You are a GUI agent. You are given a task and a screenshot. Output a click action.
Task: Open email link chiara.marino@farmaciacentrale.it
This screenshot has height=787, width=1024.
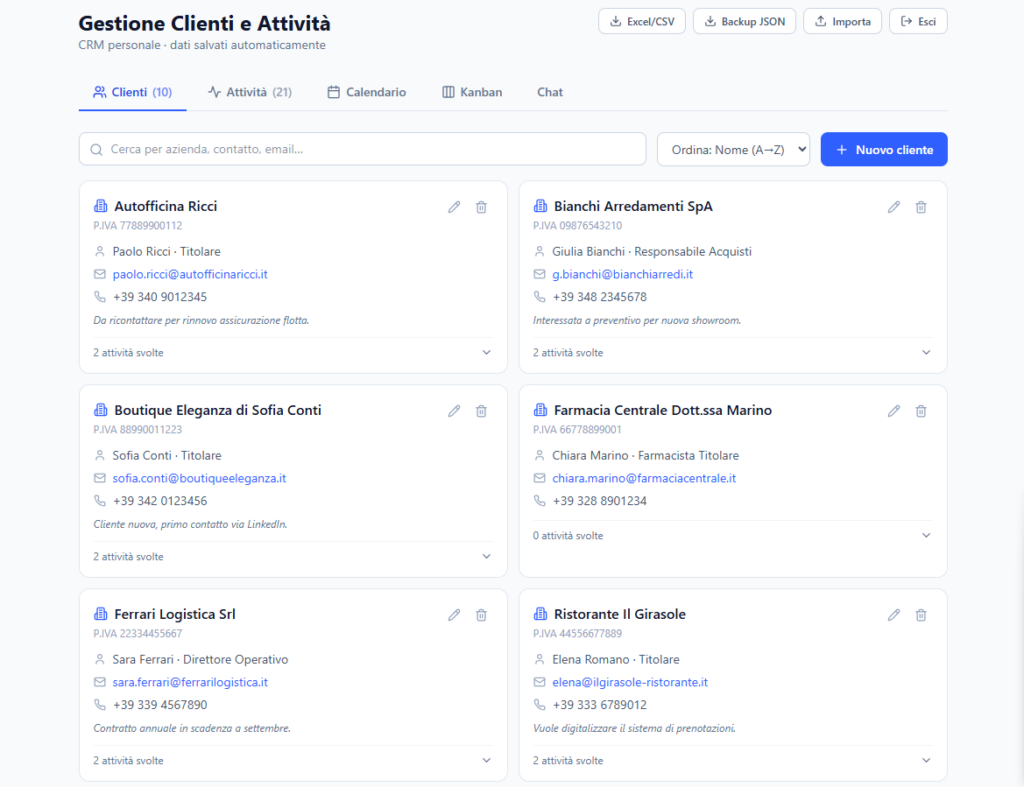pos(644,478)
